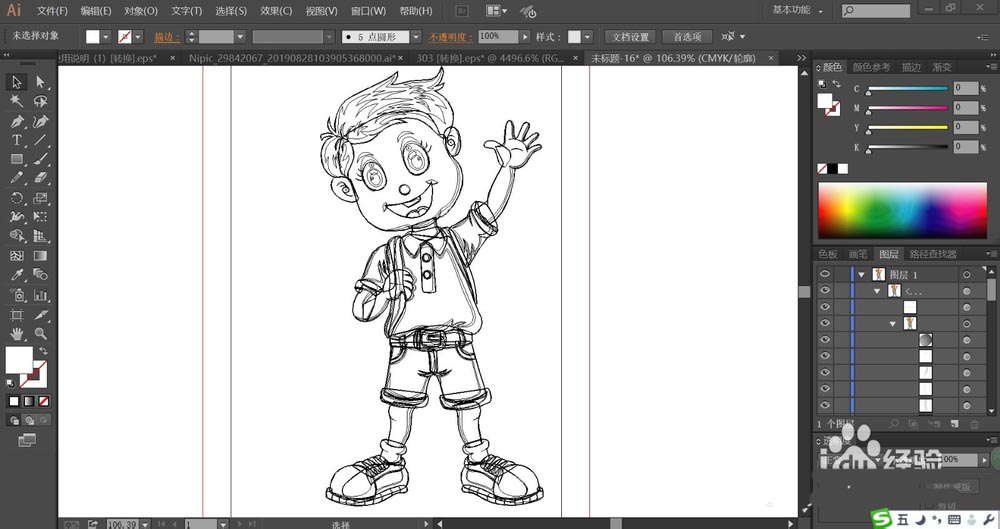
Task: Select the Zoom magnifier tool
Action: [40, 333]
